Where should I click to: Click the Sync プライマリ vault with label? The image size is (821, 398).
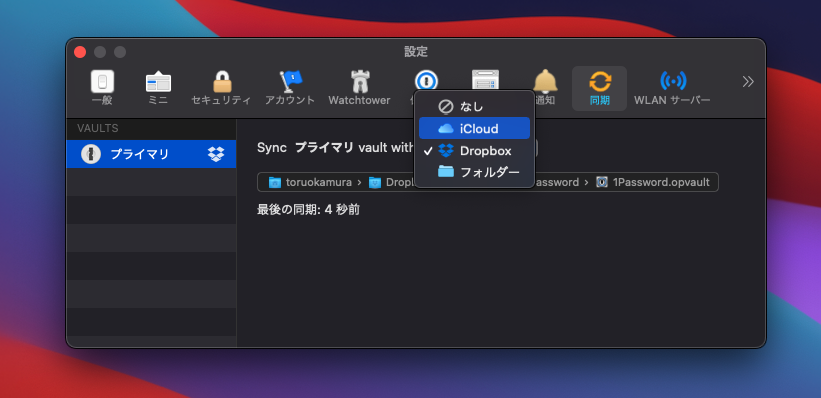(336, 148)
